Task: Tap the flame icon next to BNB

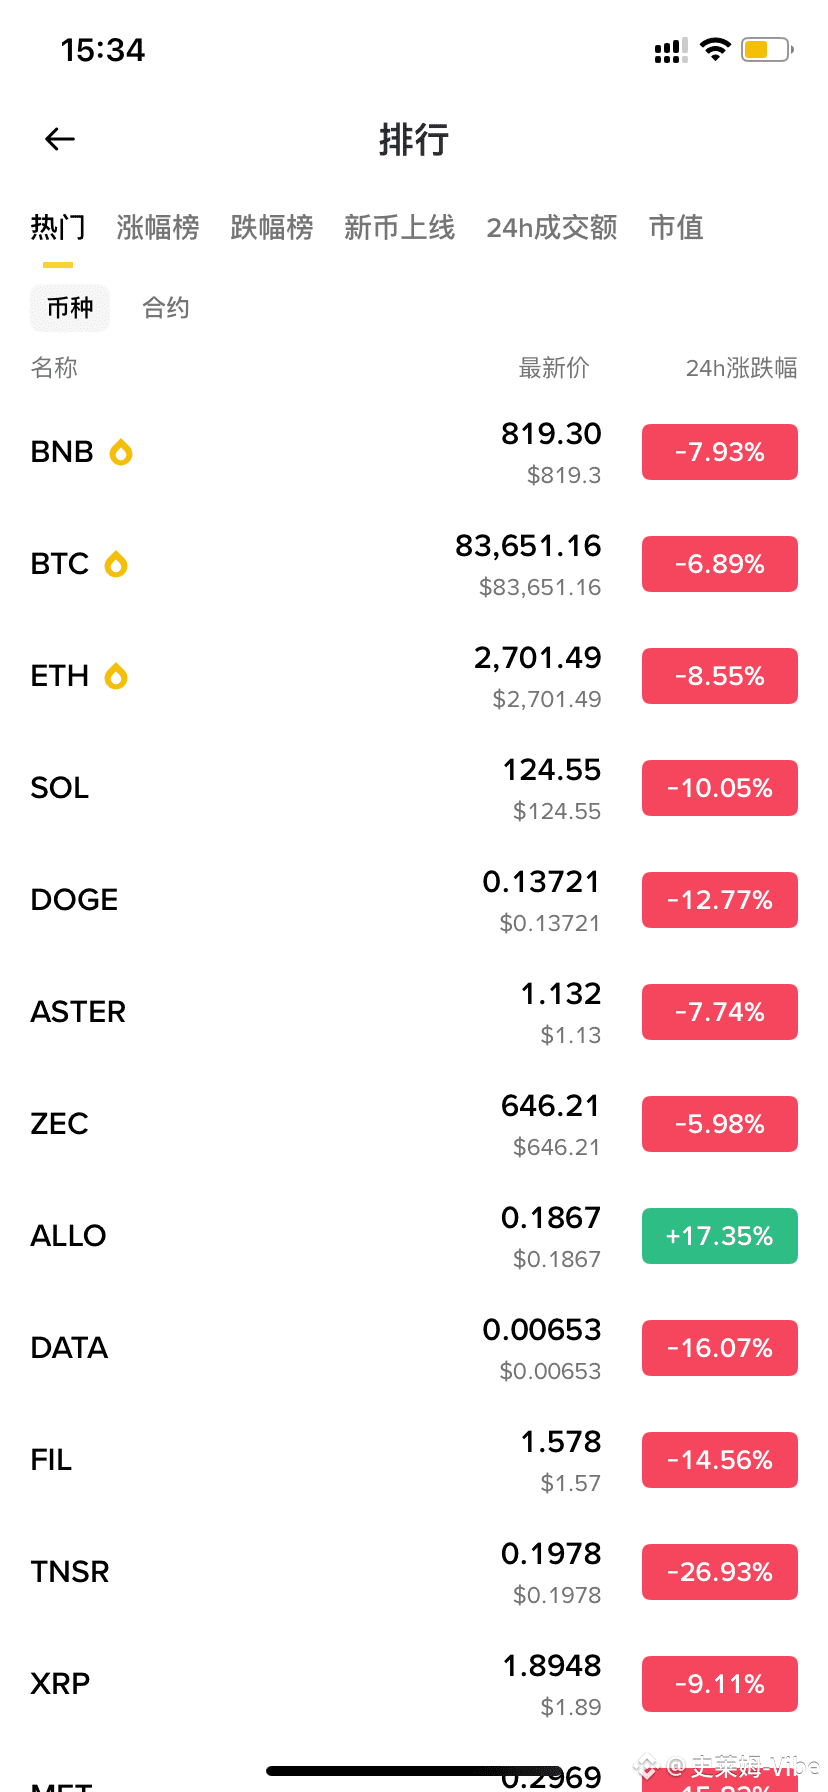Action: coord(121,452)
